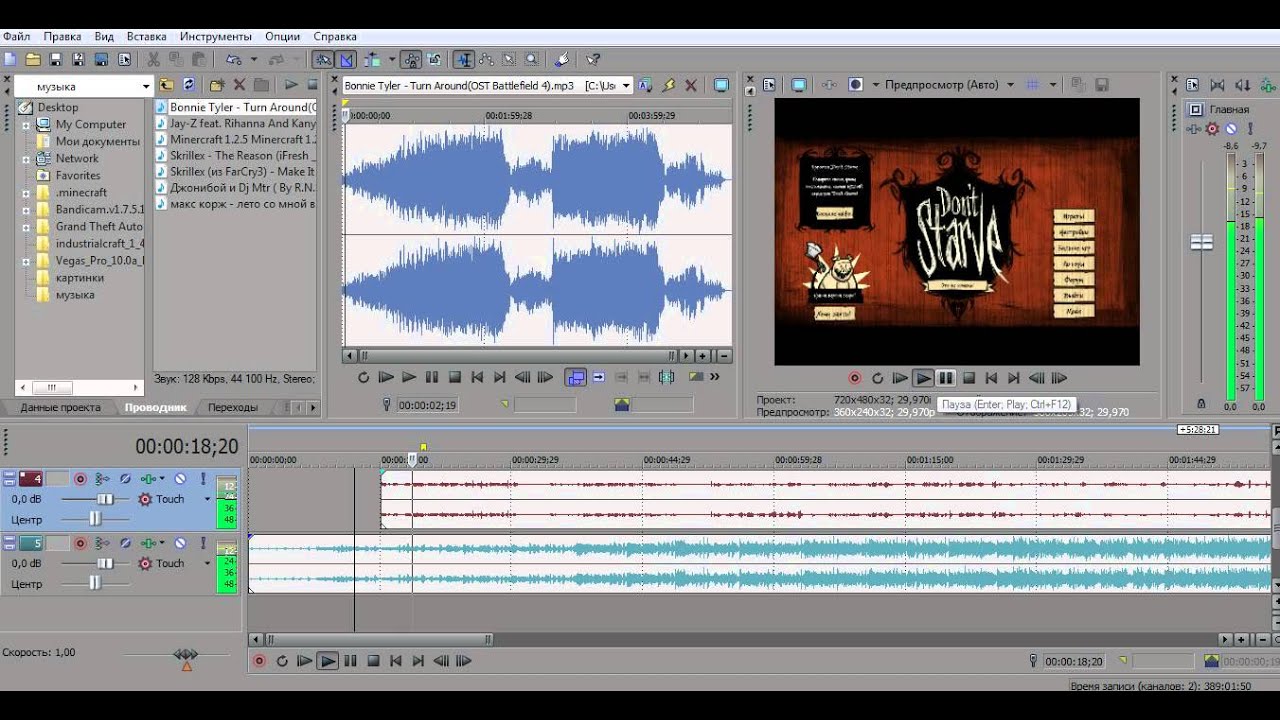Open Предпросмотр (Авто) quality dropdown
Screen dimensions: 1280x720
coord(1010,85)
